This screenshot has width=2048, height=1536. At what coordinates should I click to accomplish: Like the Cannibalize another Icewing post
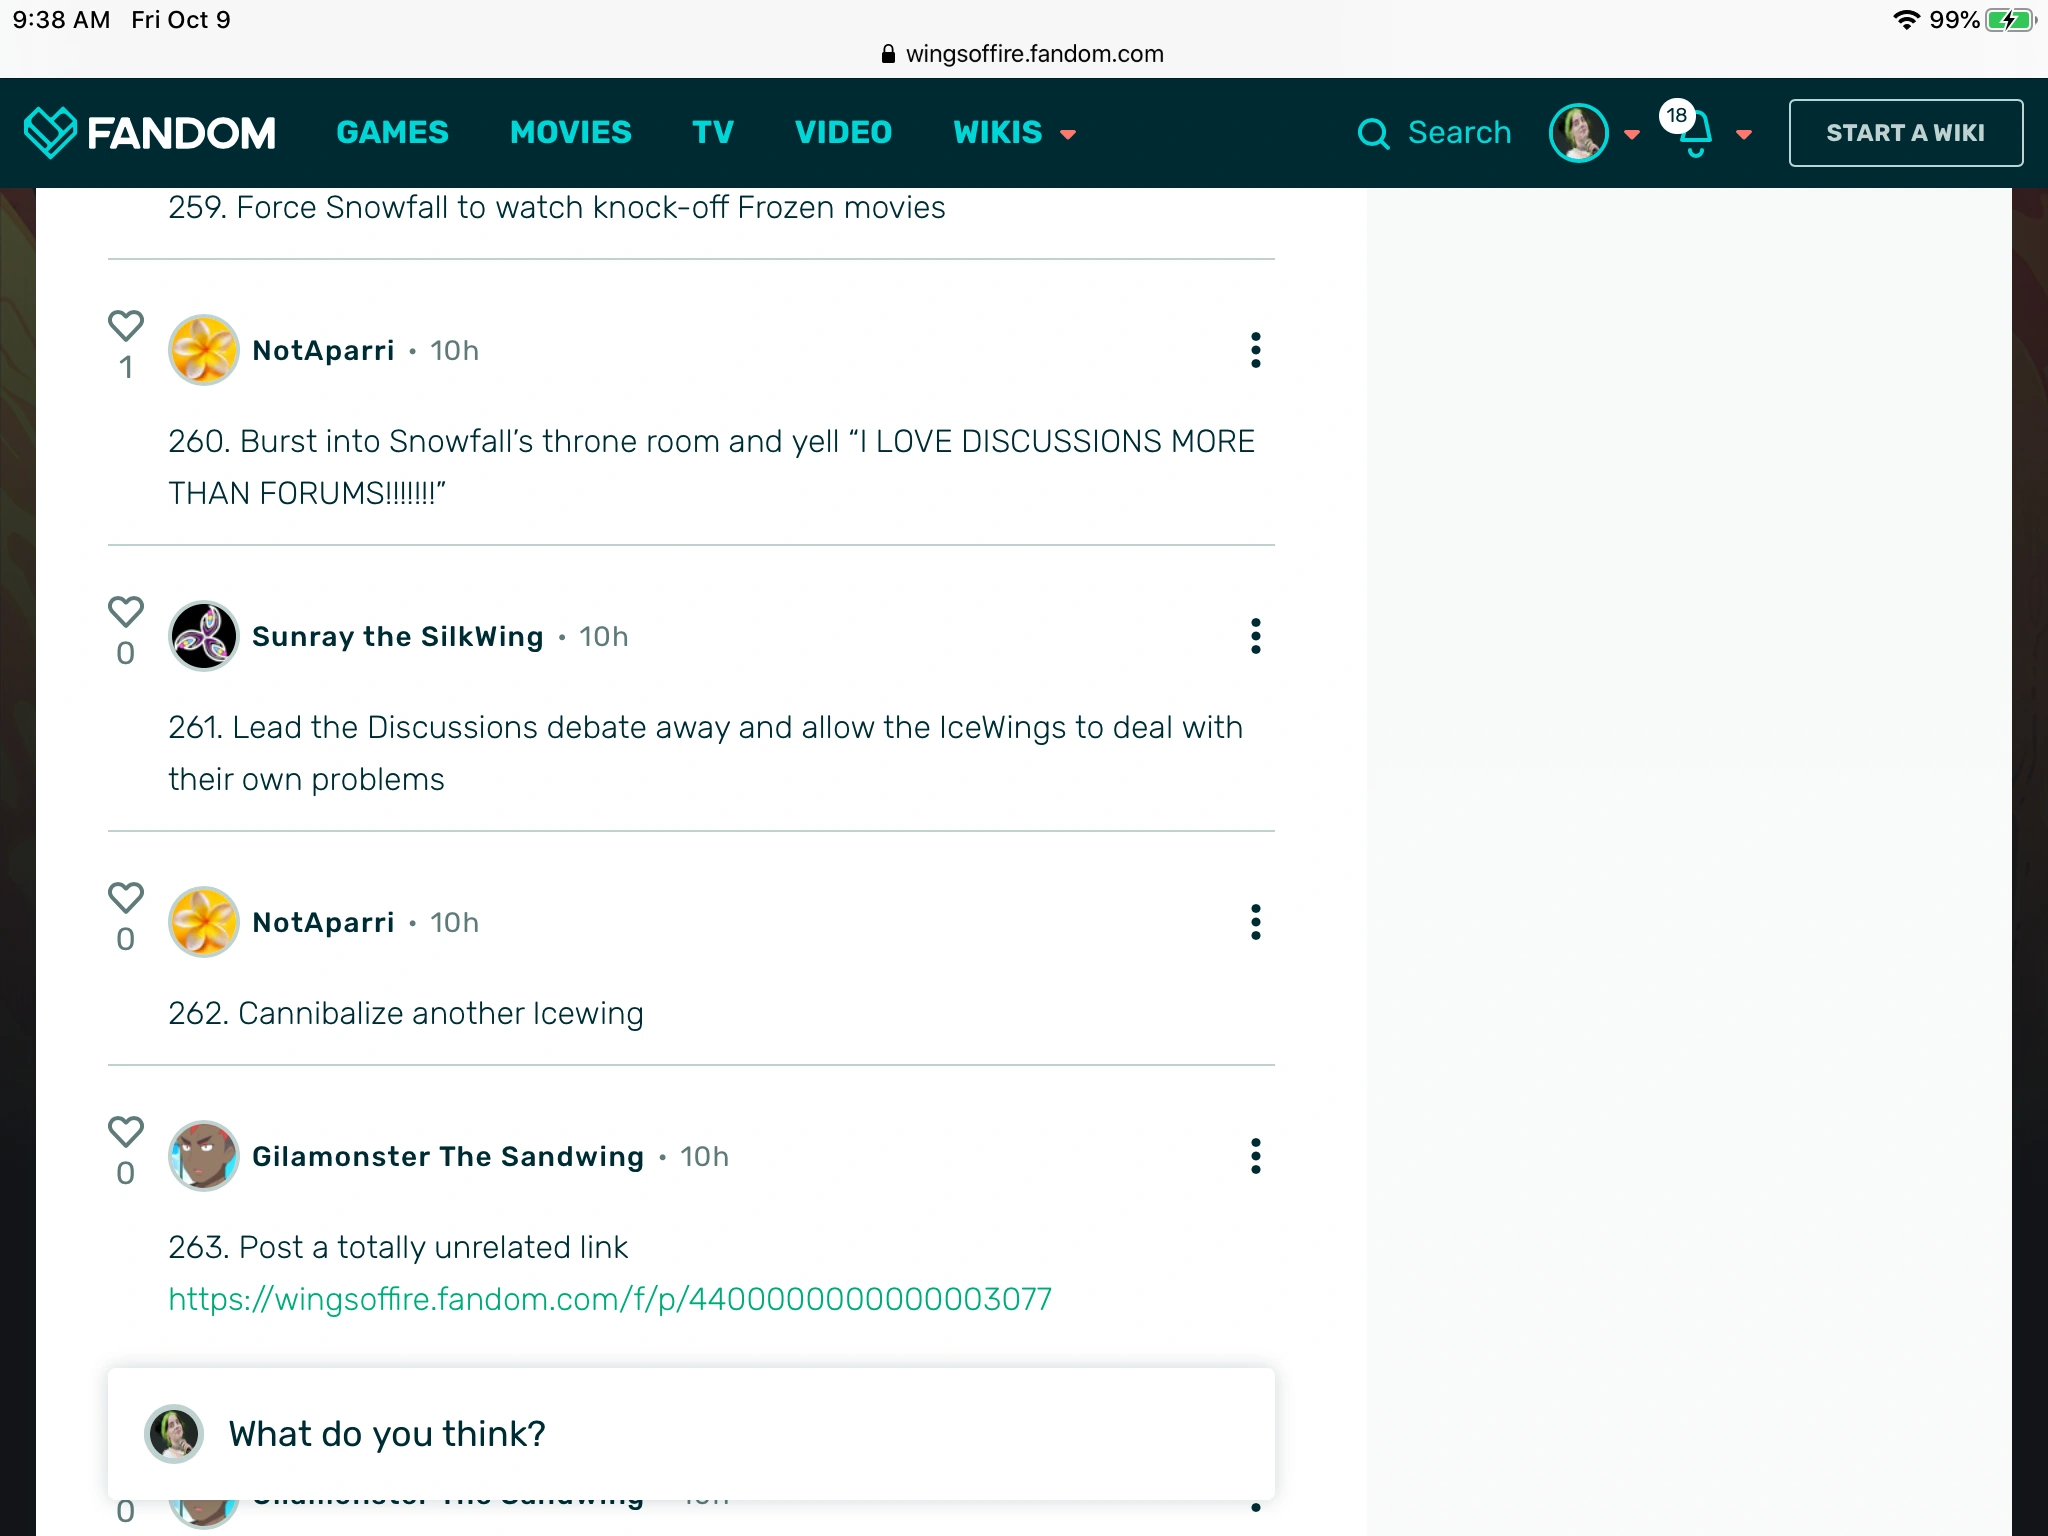tap(126, 898)
